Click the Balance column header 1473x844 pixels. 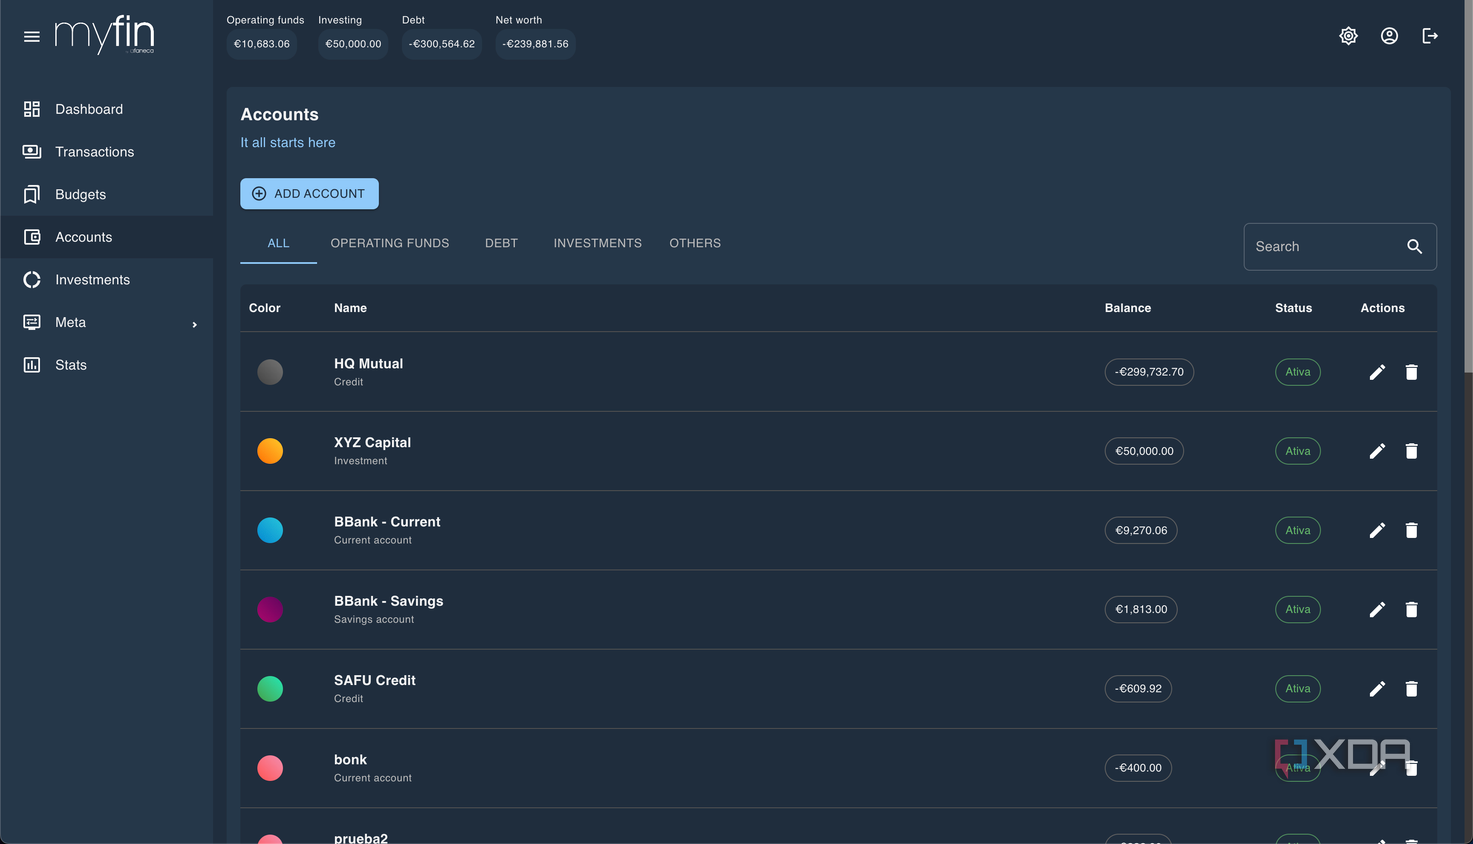[1128, 308]
